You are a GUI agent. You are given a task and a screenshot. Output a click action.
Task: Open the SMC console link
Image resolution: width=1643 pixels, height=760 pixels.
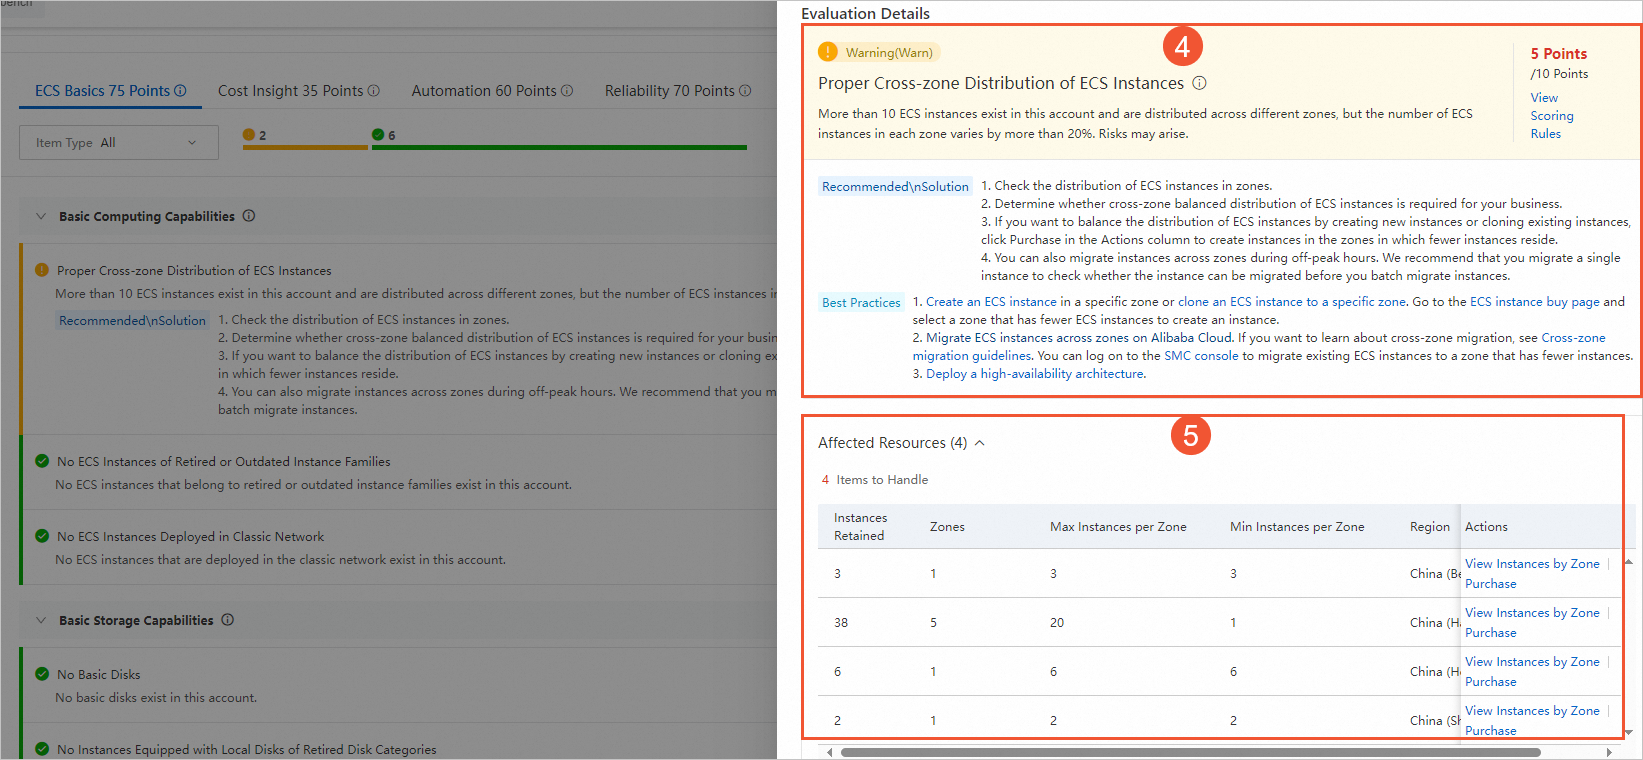tap(1201, 356)
